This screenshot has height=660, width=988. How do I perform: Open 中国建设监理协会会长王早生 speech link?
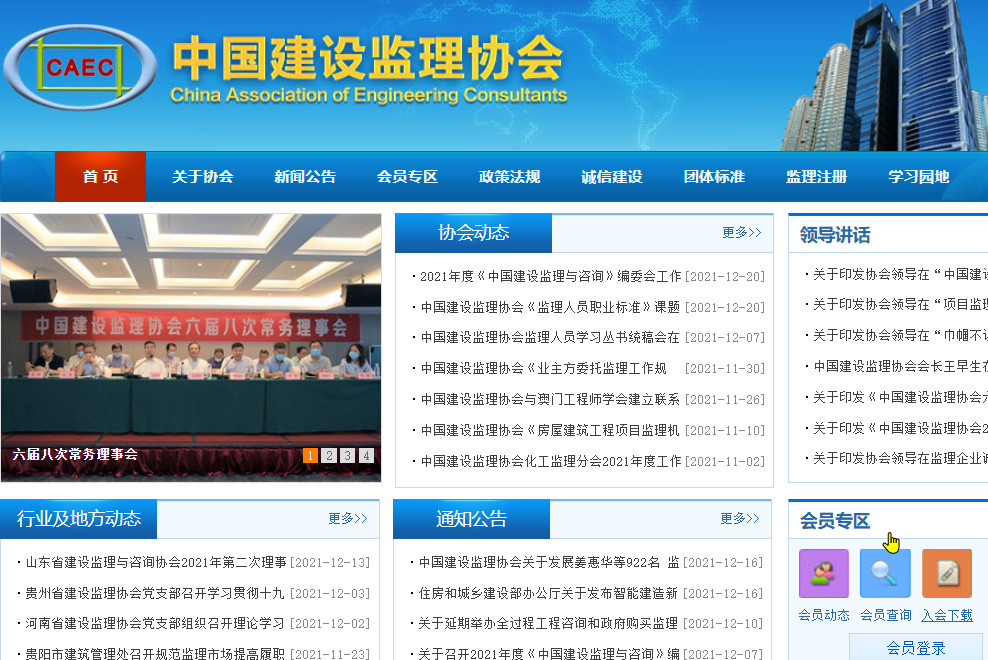(x=900, y=366)
